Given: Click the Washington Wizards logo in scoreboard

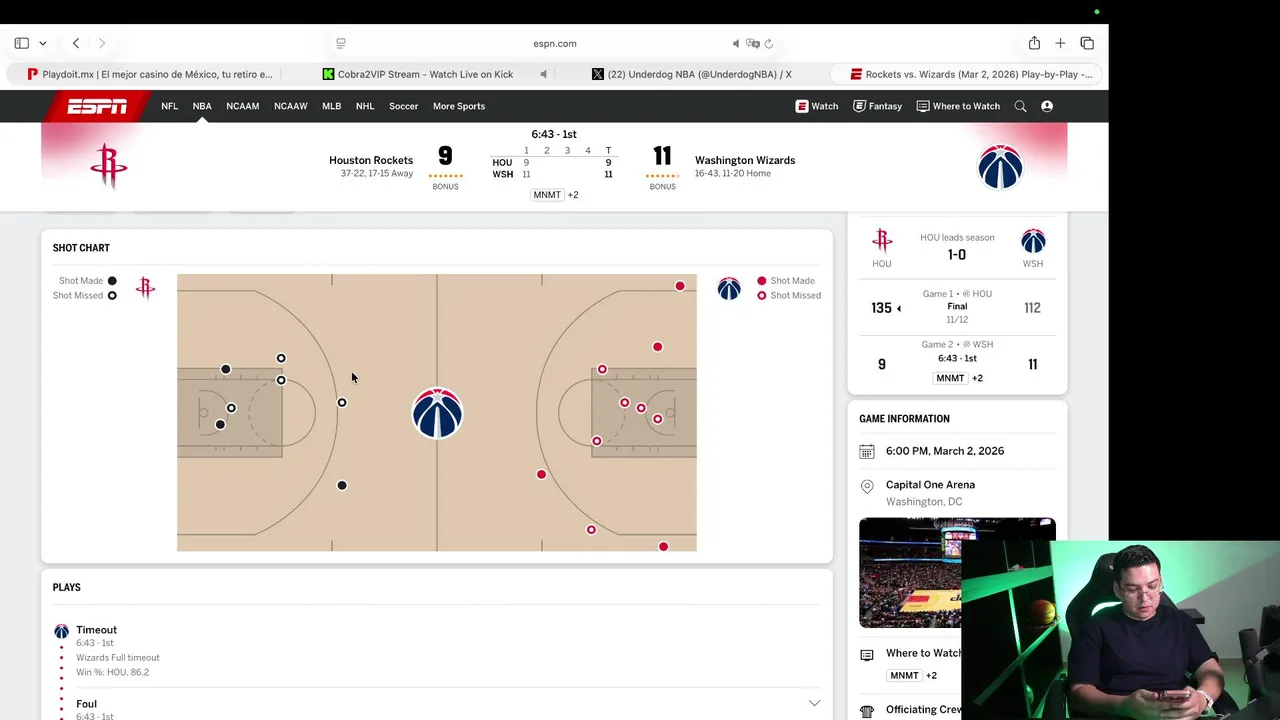Looking at the screenshot, I should tap(1000, 166).
